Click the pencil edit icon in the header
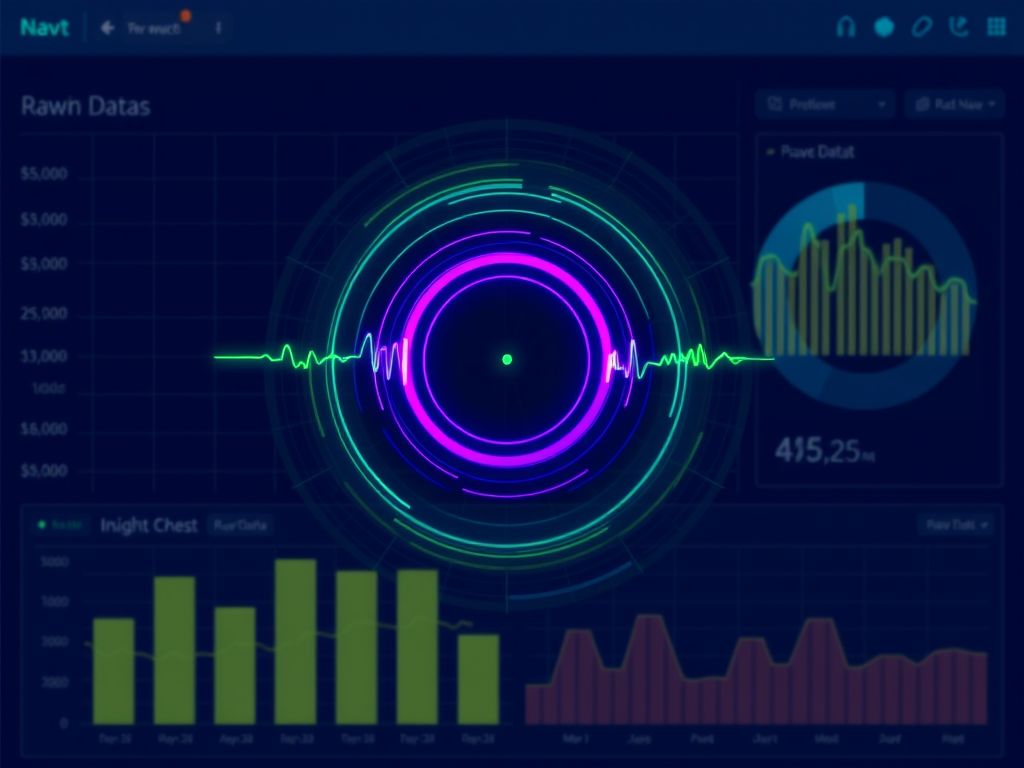Screen dimensions: 1024x768 (923, 27)
